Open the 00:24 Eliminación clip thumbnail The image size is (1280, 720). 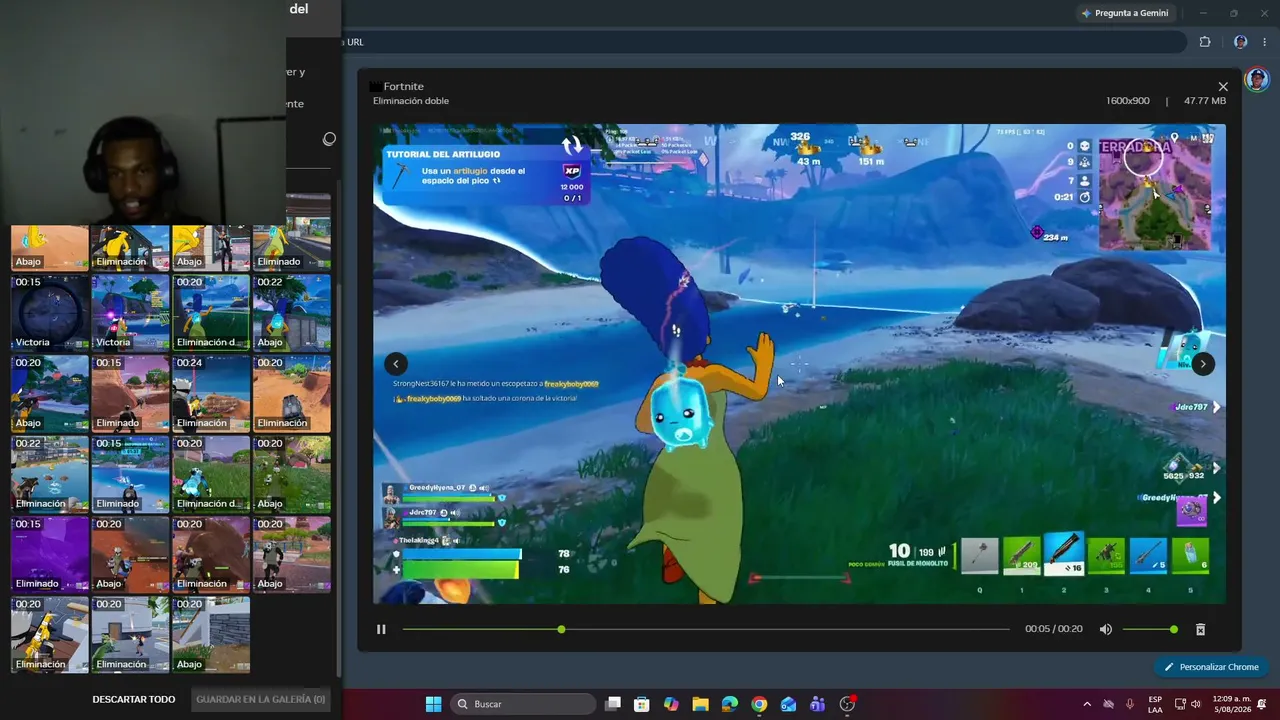click(211, 393)
